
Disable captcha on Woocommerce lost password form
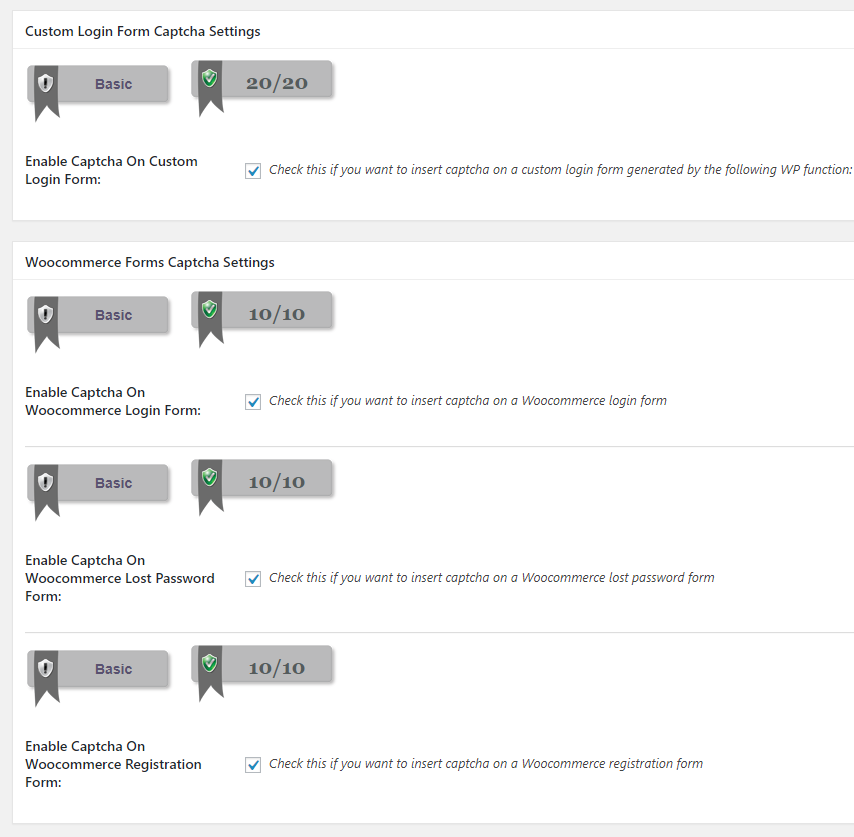coord(253,578)
